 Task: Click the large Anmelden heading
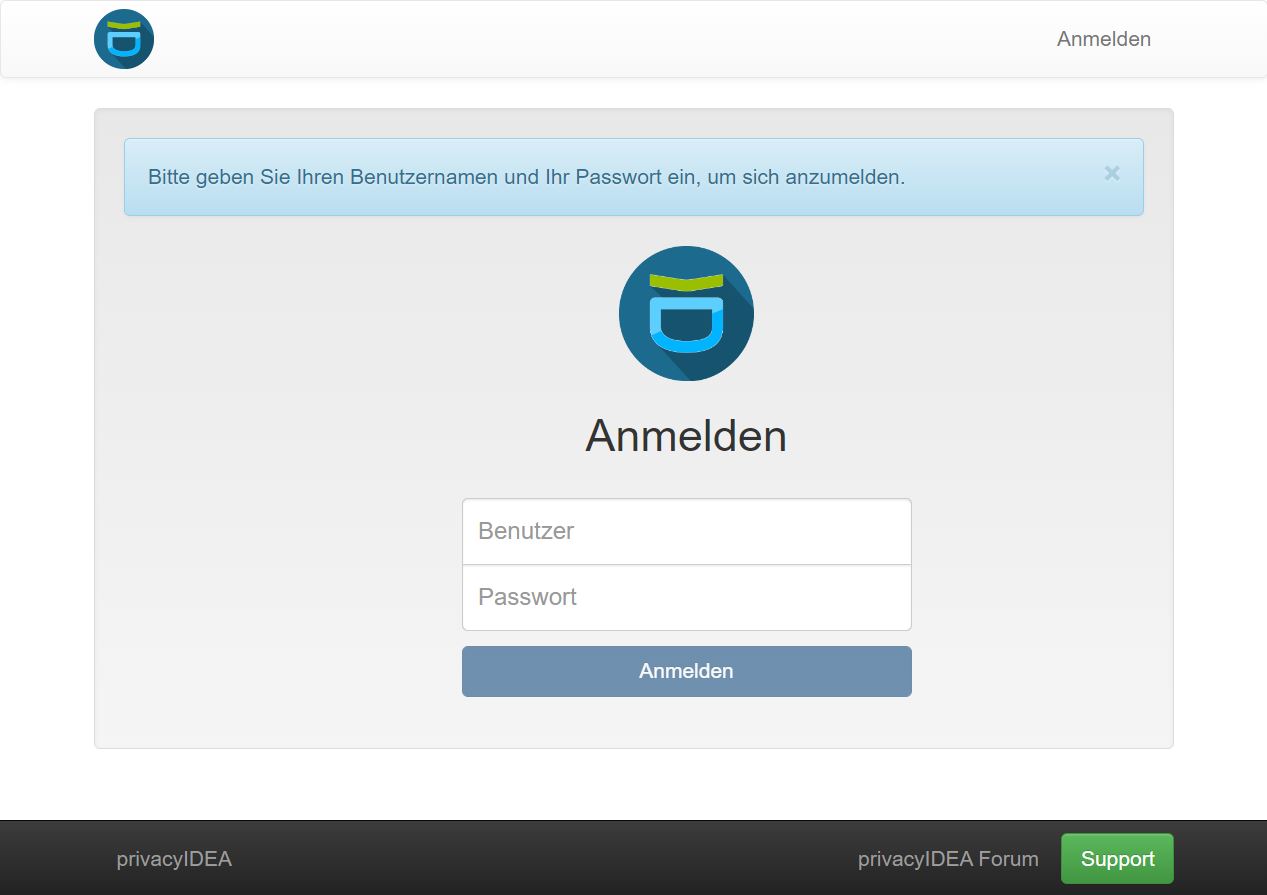pos(686,436)
